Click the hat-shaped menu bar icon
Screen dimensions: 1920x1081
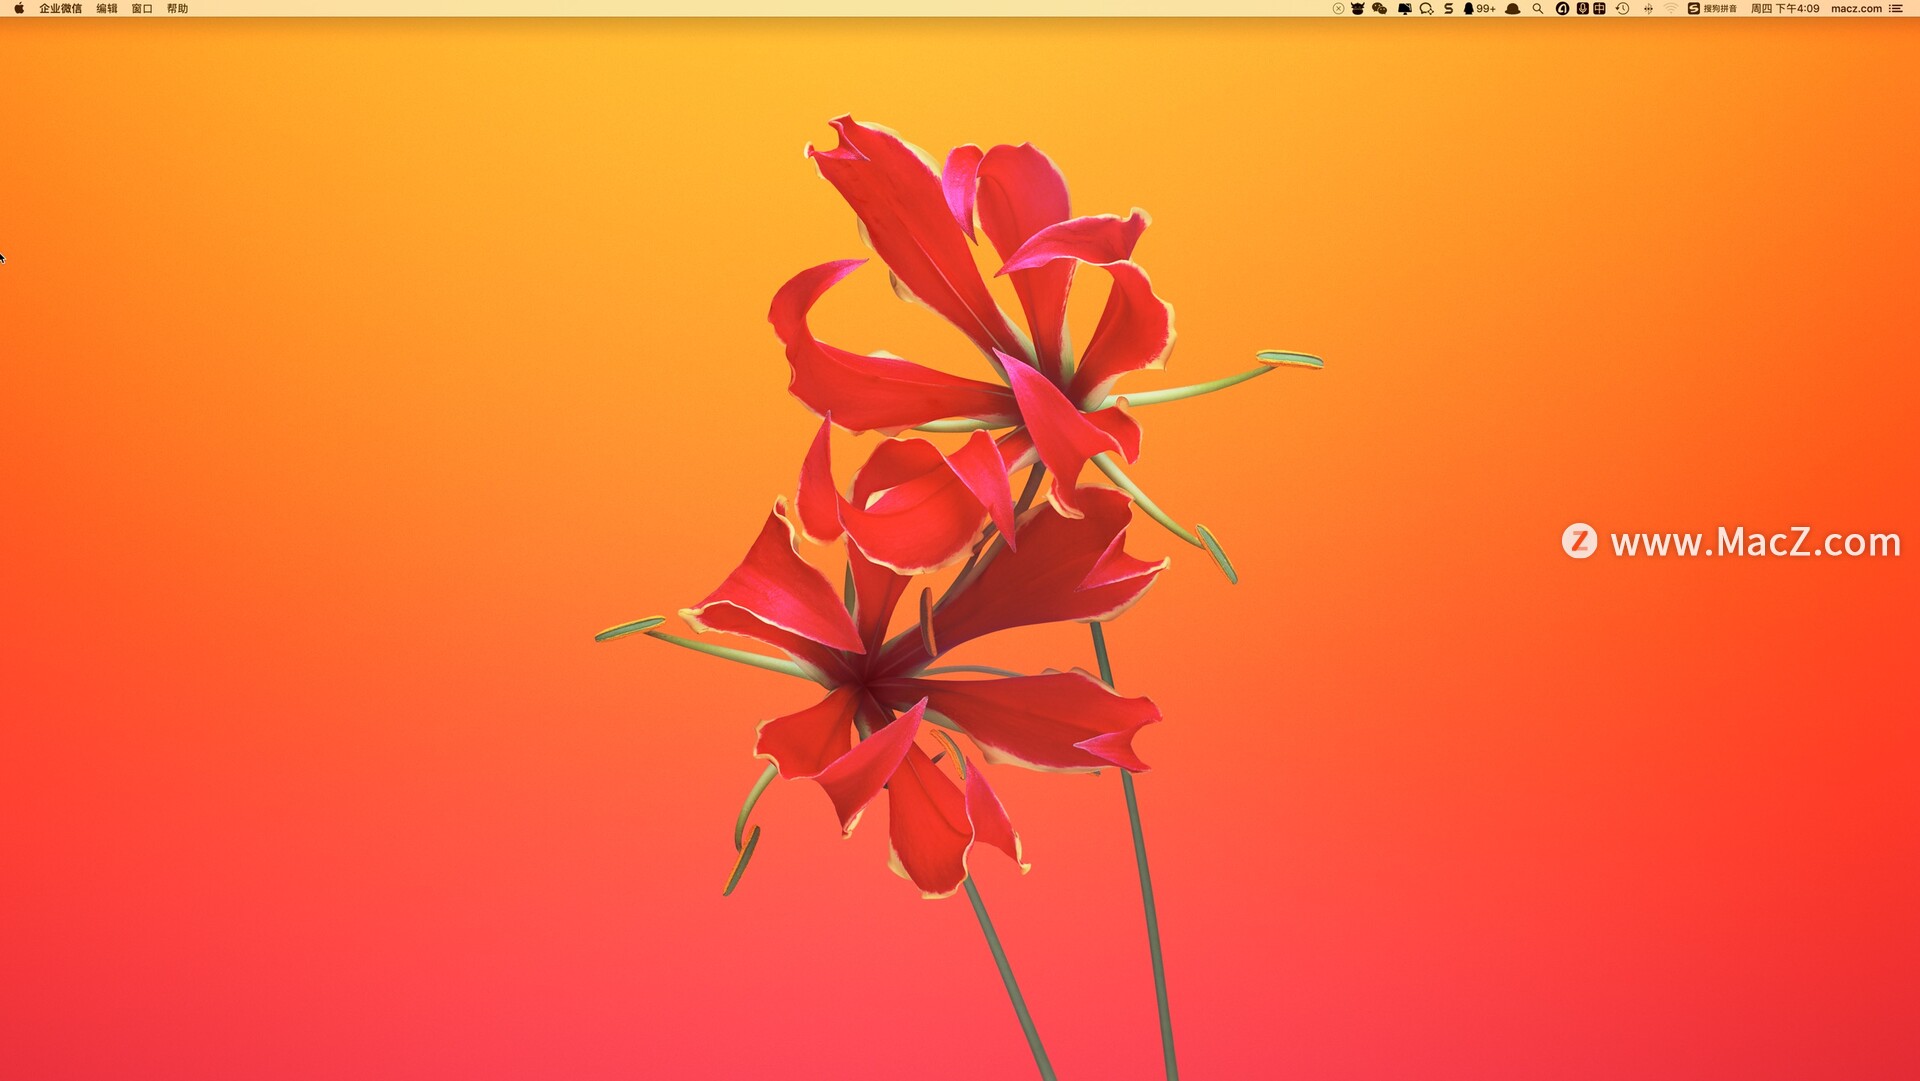(x=1513, y=8)
